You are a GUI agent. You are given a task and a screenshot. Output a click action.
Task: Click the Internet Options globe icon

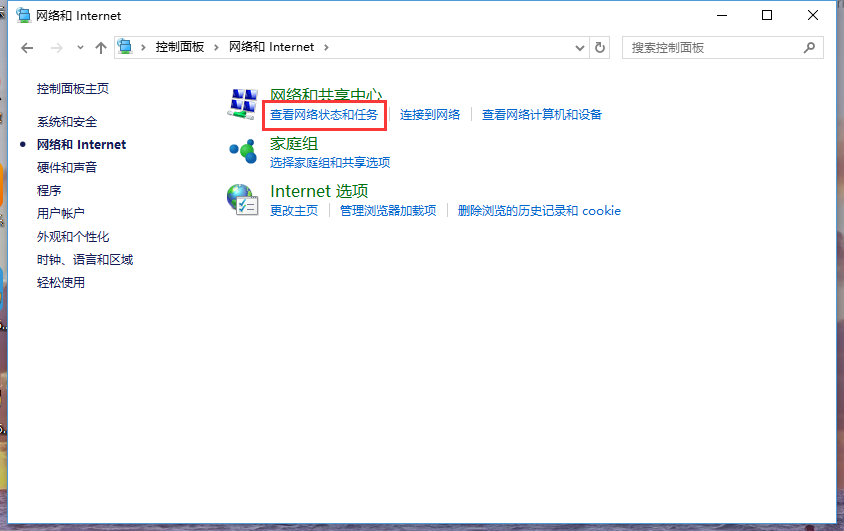pyautogui.click(x=243, y=200)
